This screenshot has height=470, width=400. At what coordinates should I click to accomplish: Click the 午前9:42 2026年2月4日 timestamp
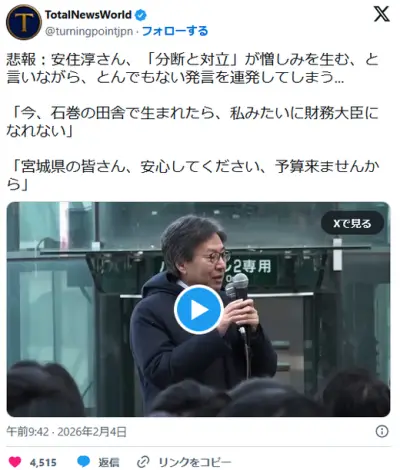pyautogui.click(x=67, y=432)
